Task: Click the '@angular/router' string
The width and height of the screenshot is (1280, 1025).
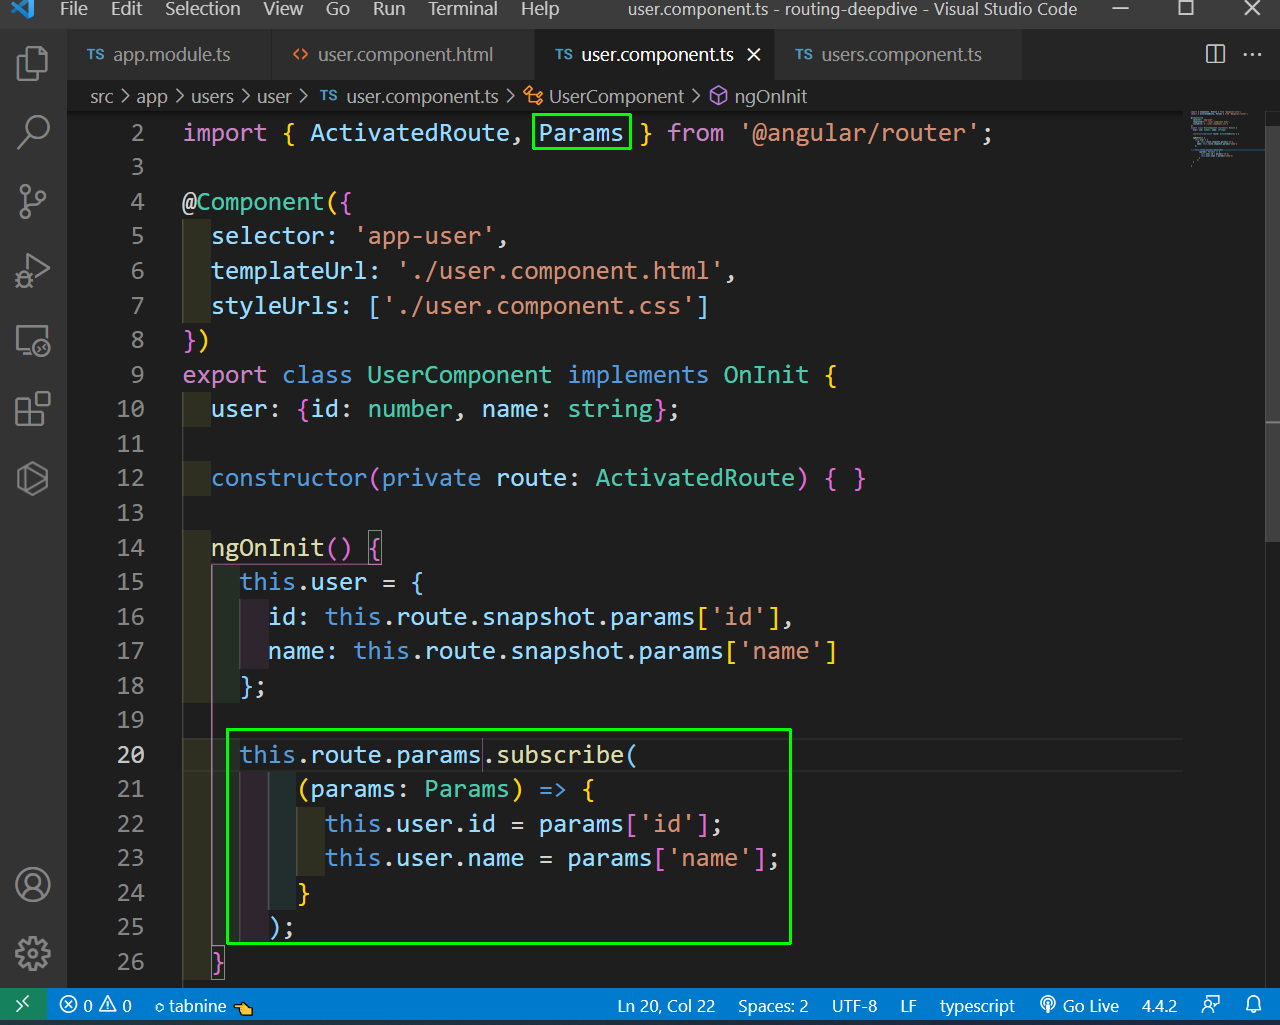Action: (x=859, y=133)
